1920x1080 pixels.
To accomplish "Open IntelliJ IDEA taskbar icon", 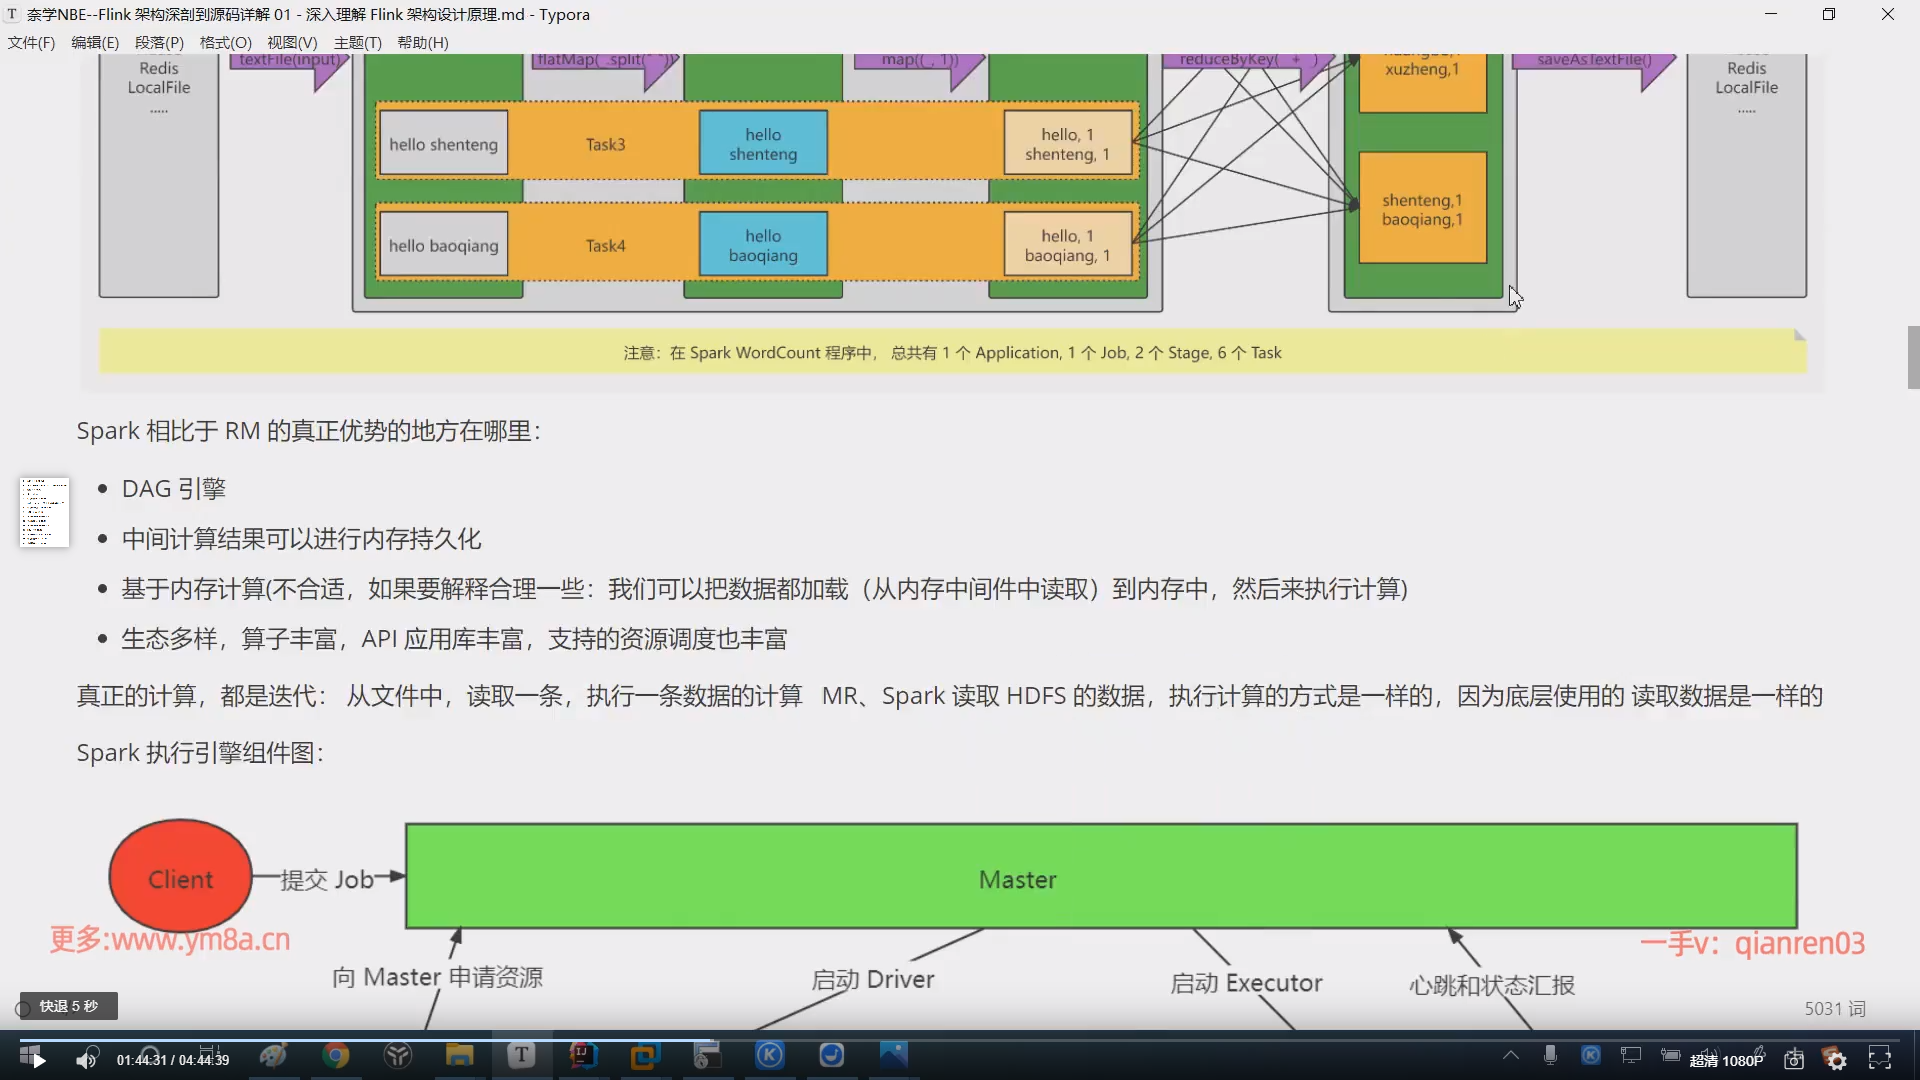I will (583, 1055).
